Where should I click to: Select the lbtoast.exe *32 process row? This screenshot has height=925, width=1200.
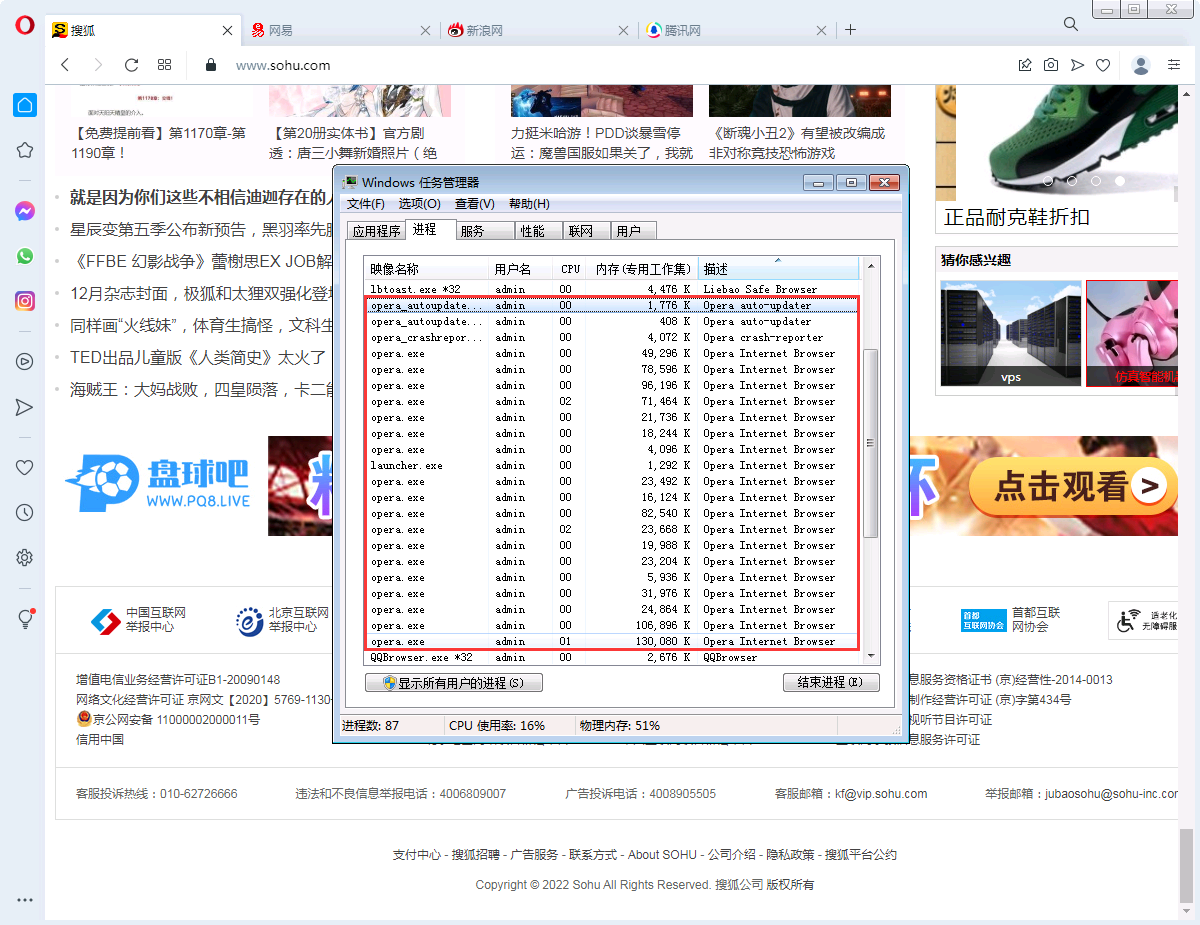click(612, 290)
